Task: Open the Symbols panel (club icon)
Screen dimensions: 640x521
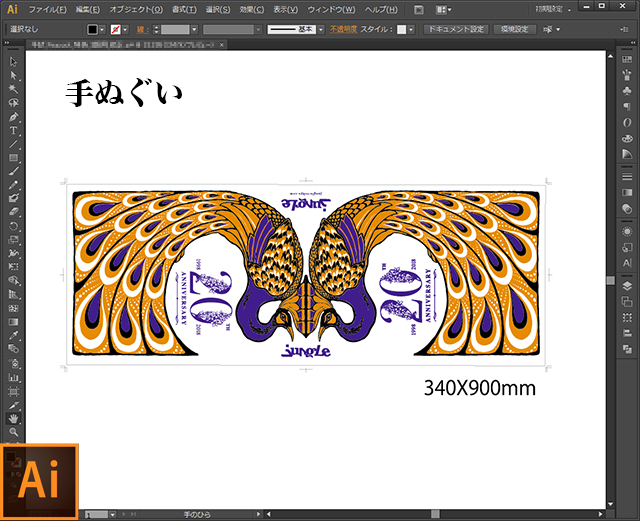Action: (627, 91)
